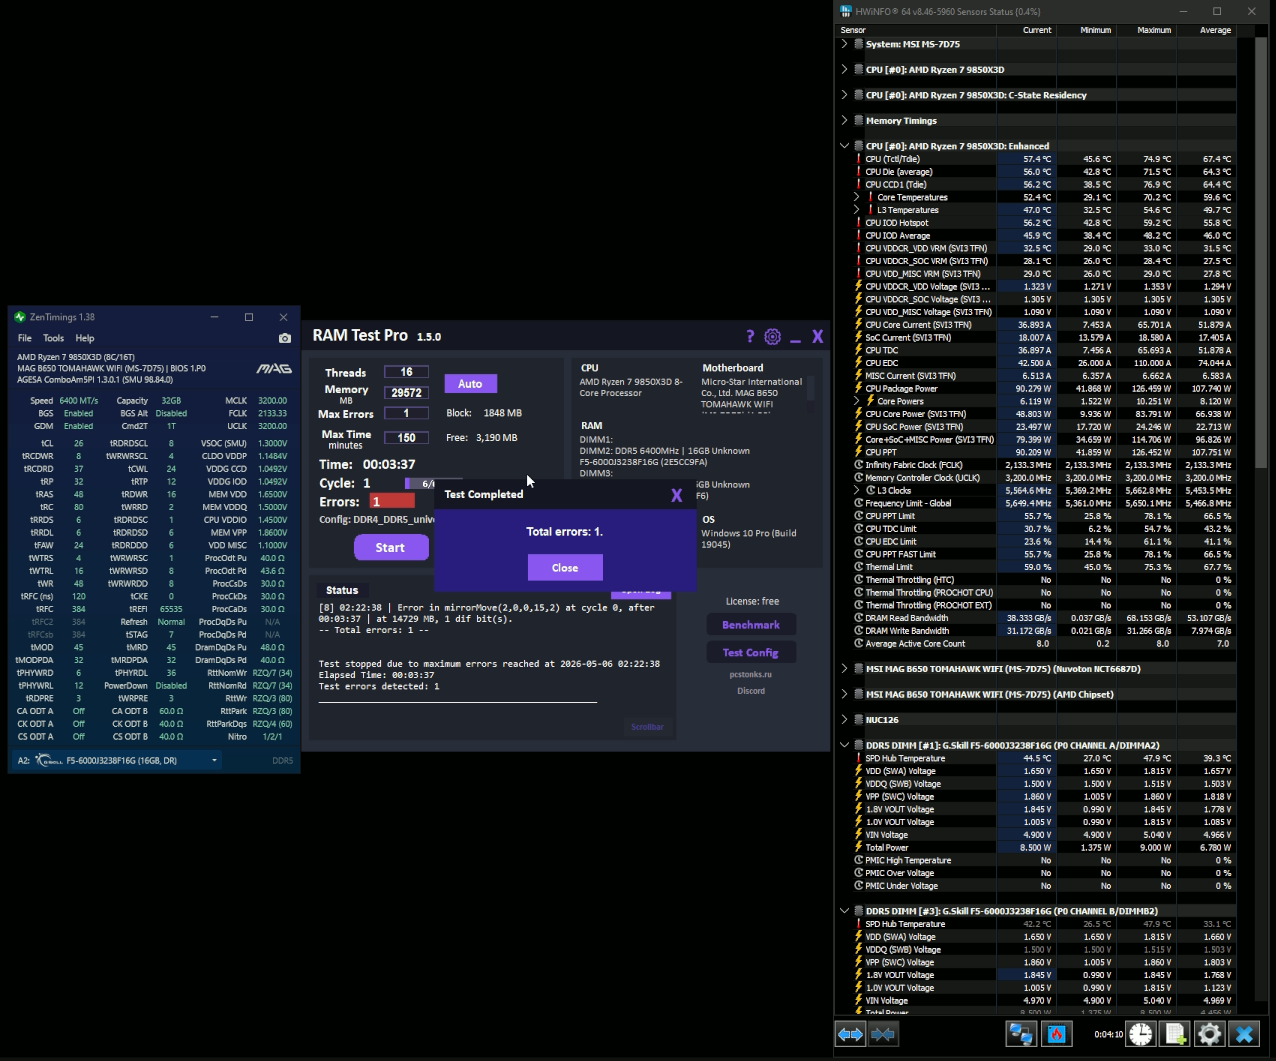Expand L3 Temperatures sub-rows
Image resolution: width=1276 pixels, height=1061 pixels.
(857, 210)
